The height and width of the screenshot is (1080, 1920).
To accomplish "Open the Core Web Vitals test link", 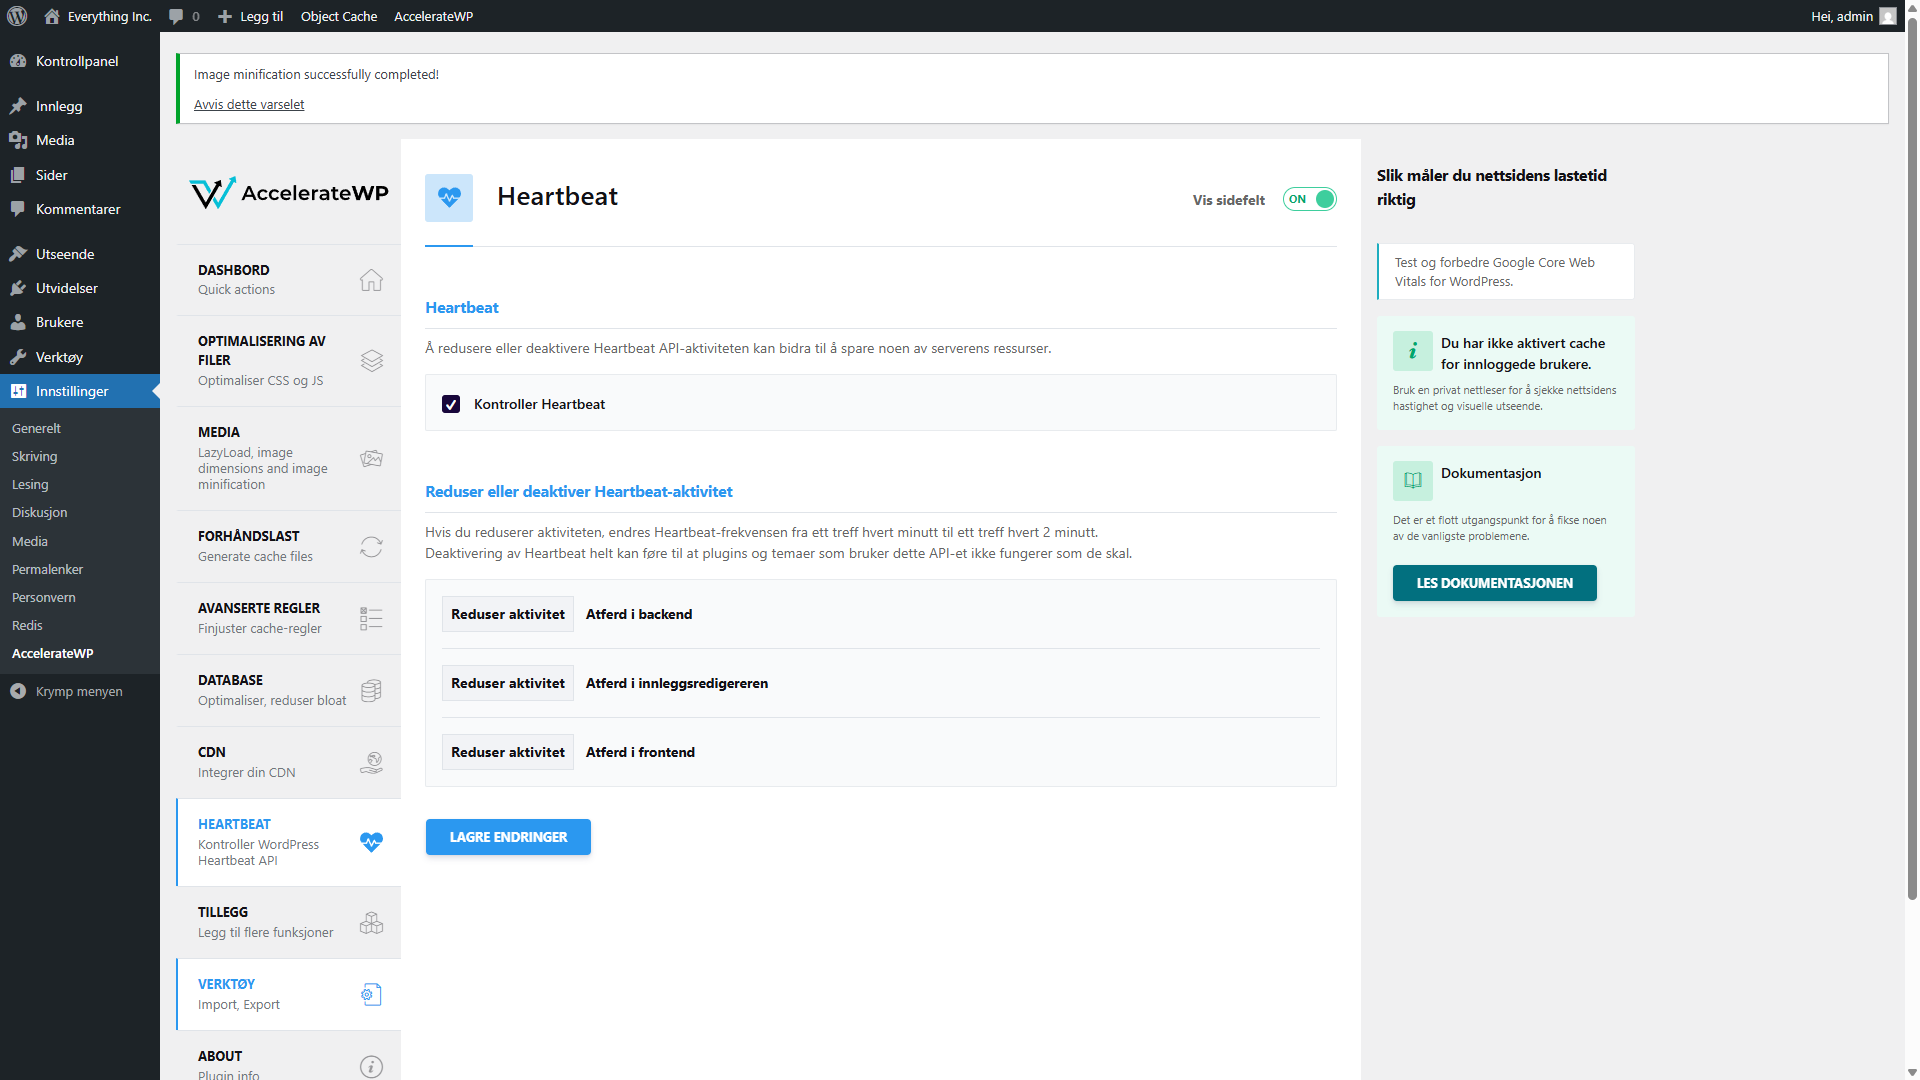I will (1505, 272).
